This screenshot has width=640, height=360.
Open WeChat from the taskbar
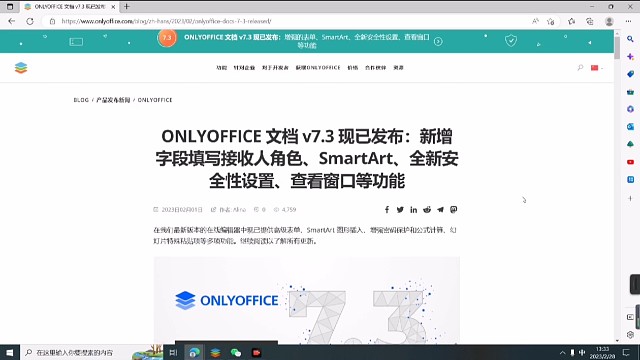tap(236, 352)
